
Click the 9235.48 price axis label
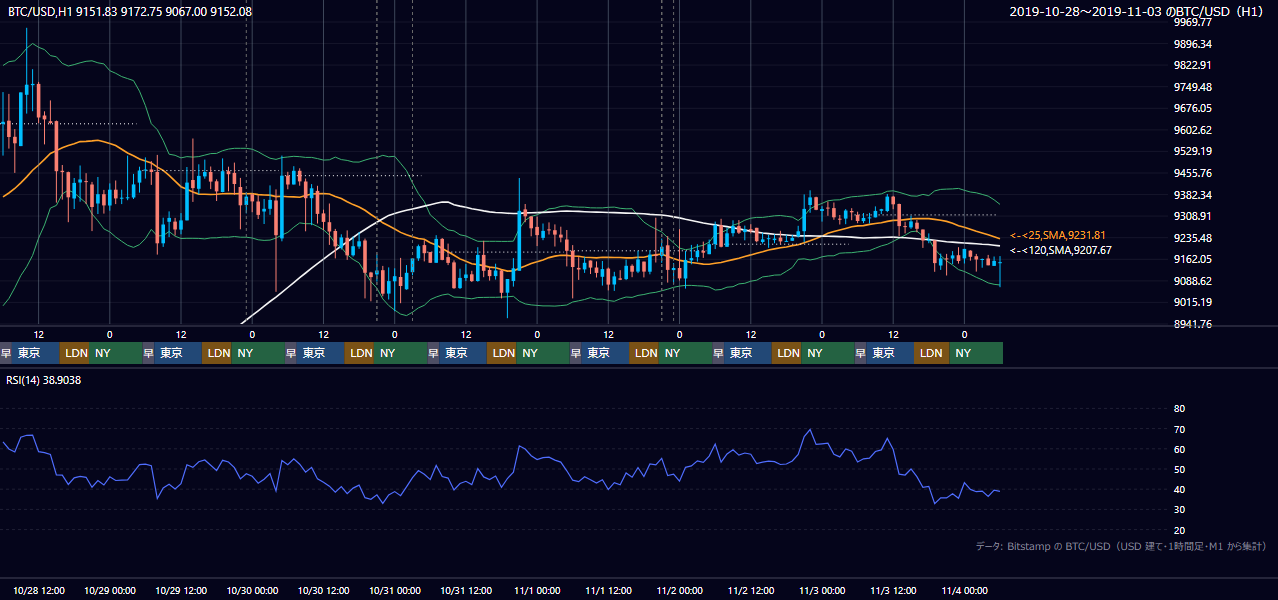pos(1193,238)
